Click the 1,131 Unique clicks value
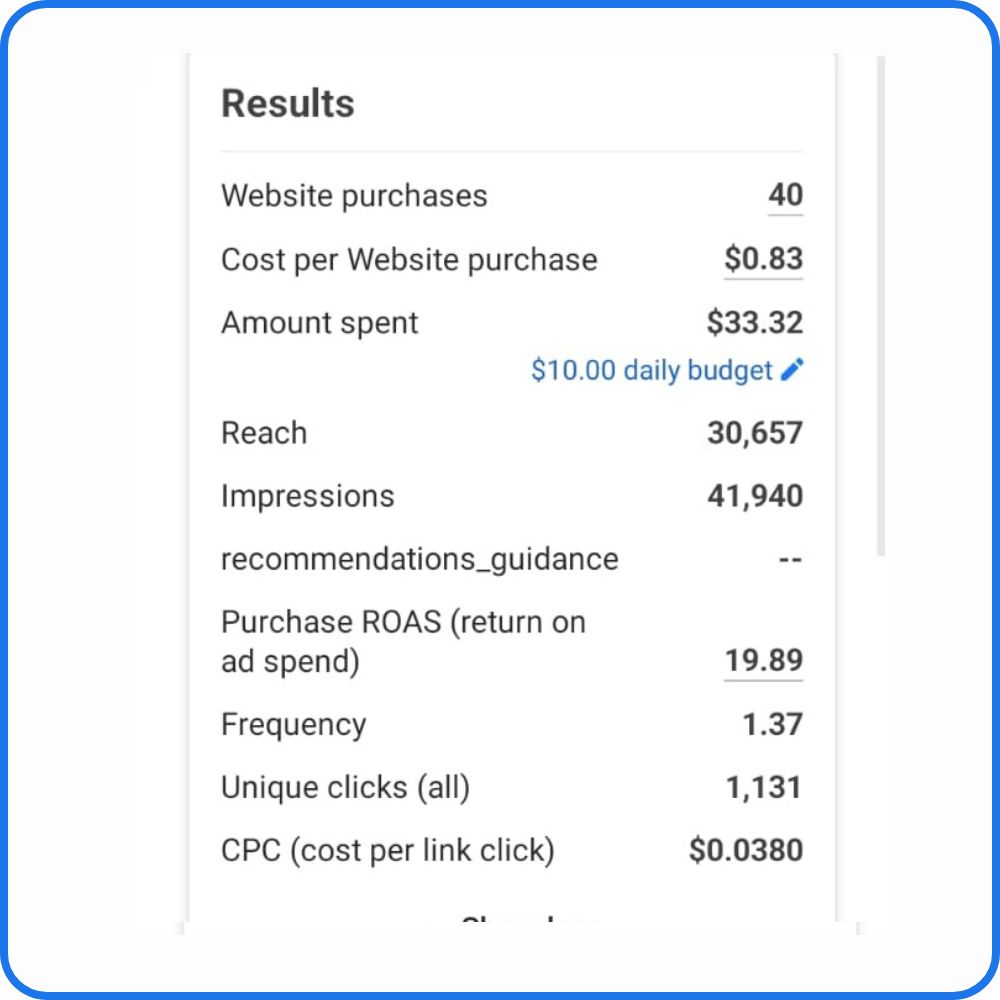 tap(763, 788)
